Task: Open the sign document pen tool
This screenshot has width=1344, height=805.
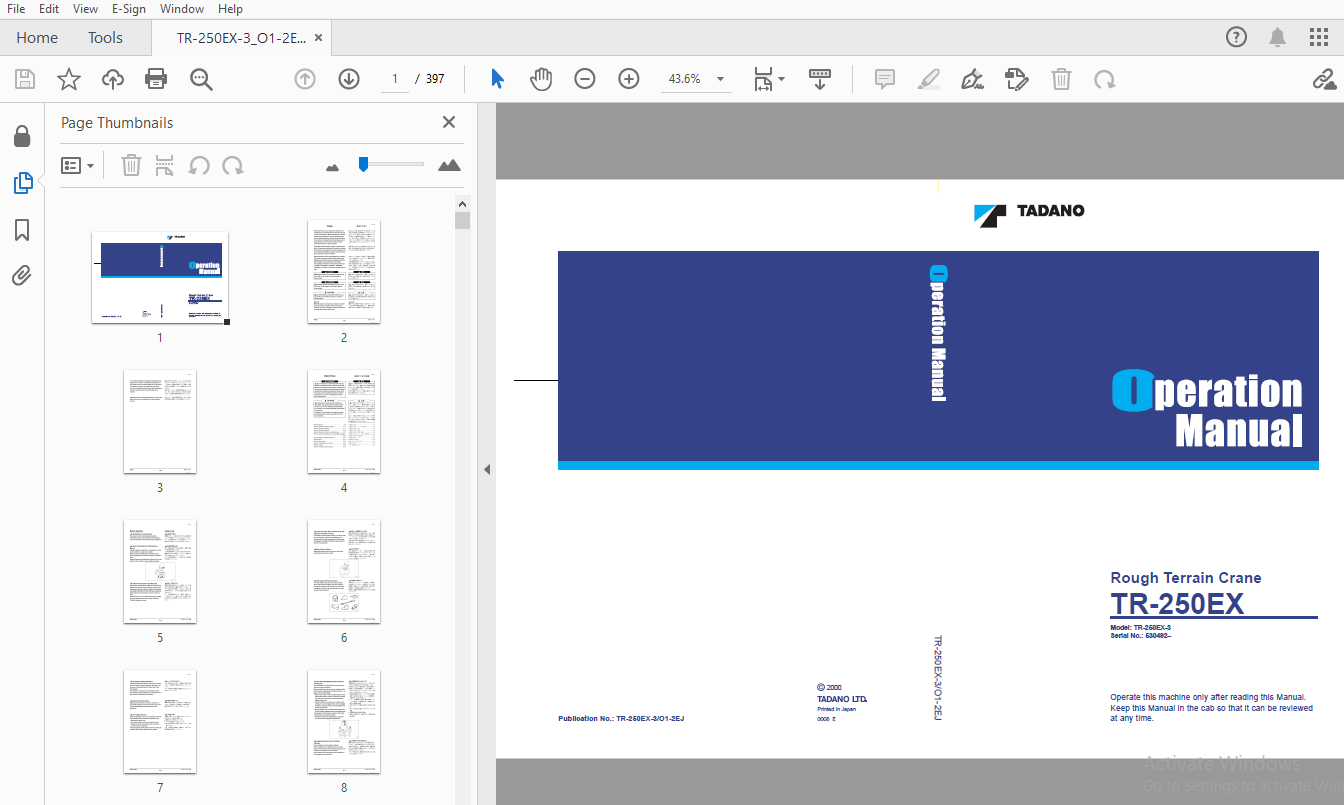Action: click(x=972, y=79)
